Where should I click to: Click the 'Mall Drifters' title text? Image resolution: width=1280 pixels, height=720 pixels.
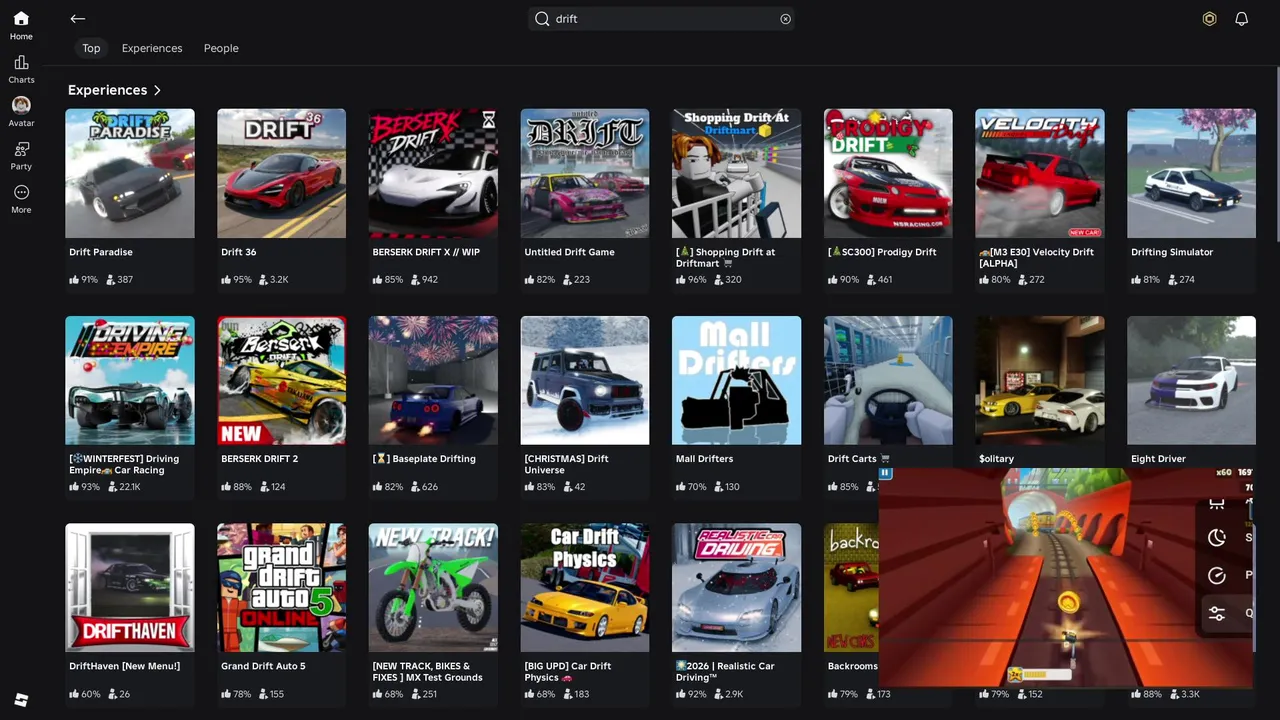[x=704, y=459]
